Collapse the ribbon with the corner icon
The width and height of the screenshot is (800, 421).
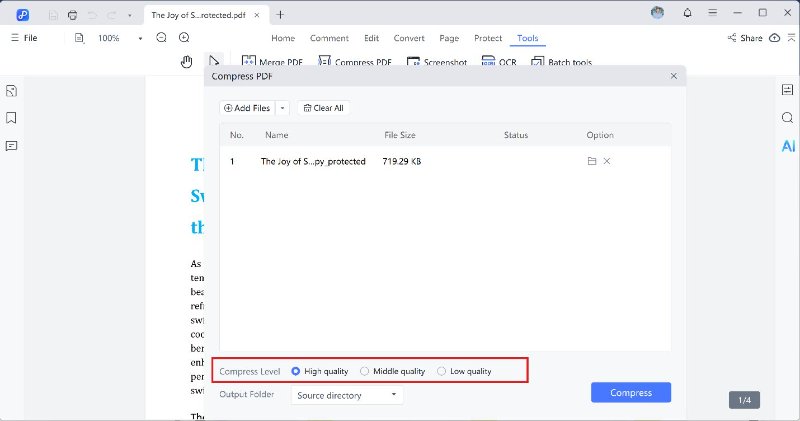pyautogui.click(x=791, y=38)
